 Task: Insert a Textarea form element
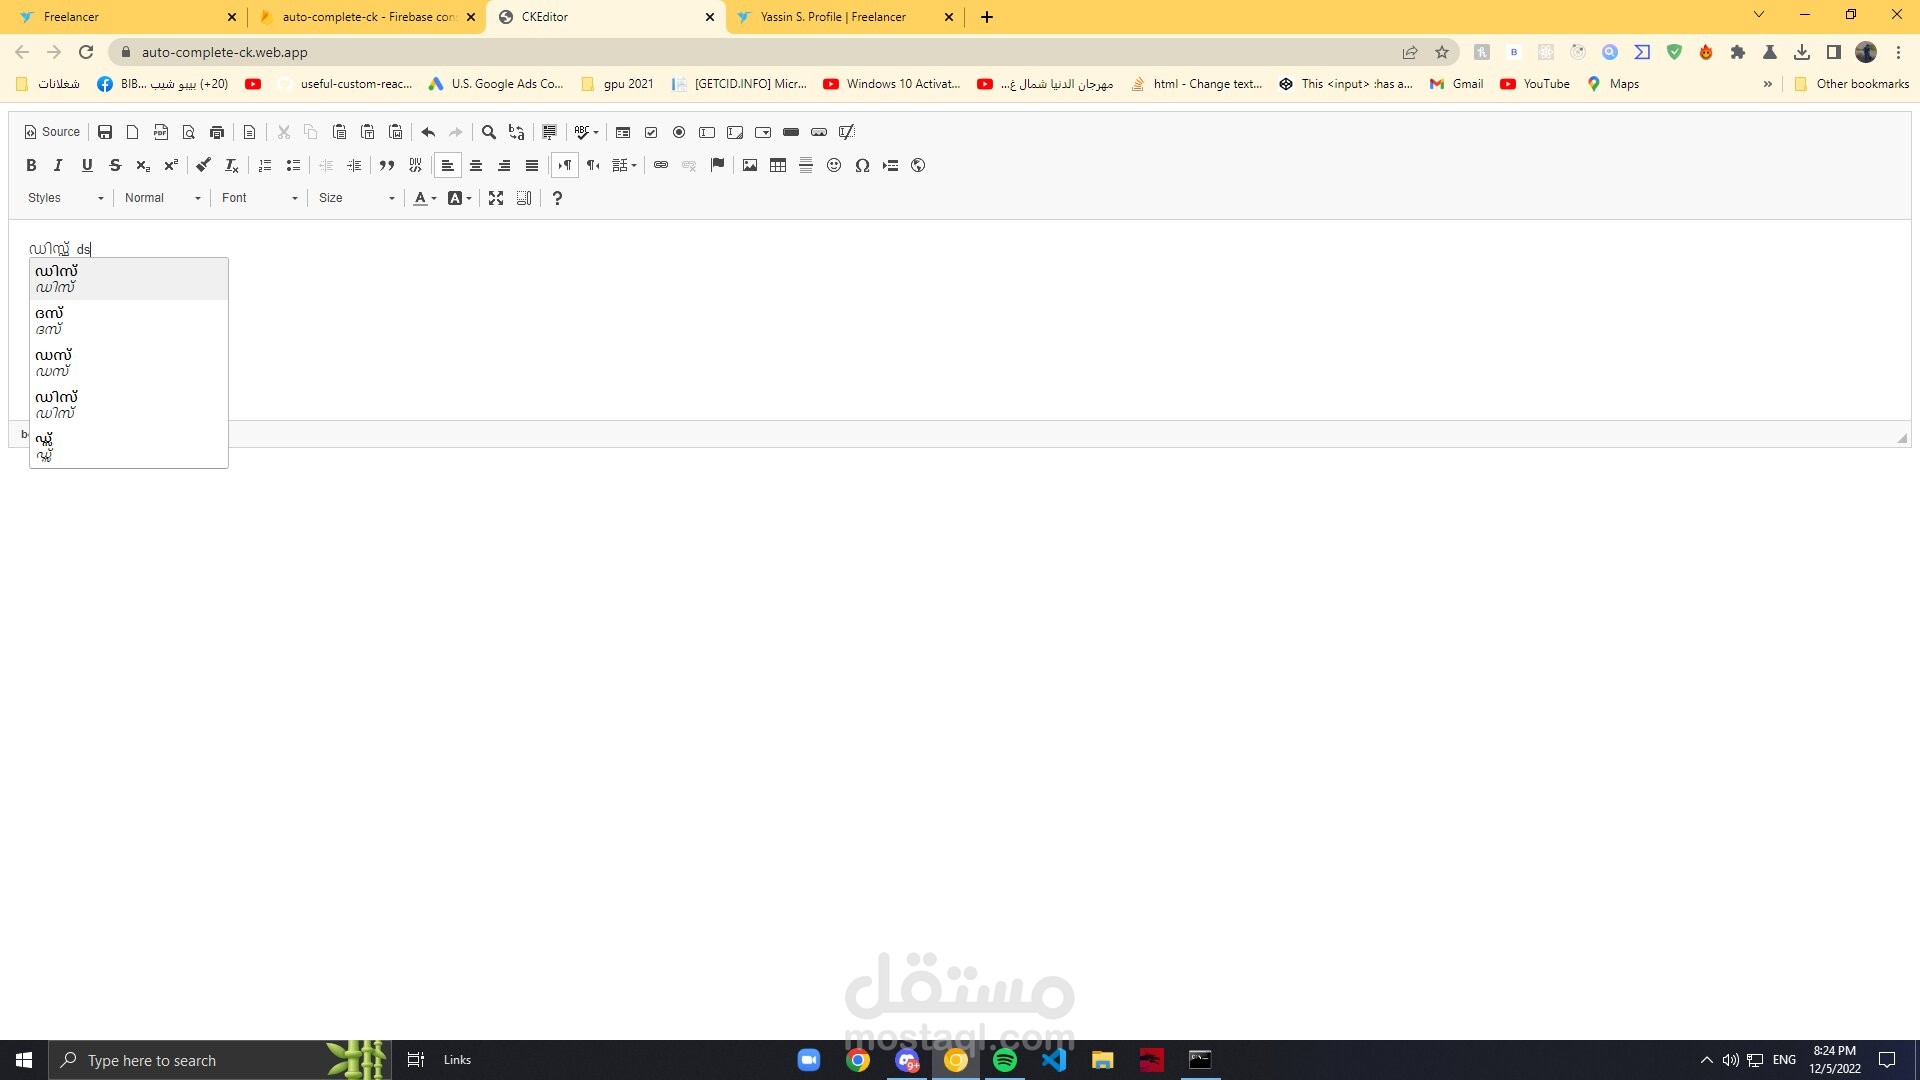tap(735, 132)
